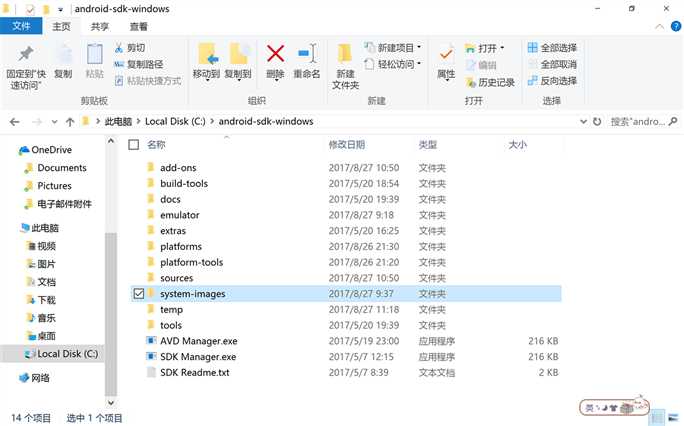Image resolution: width=684 pixels, height=426 pixels.
Task: Click the Paste ribbon icon
Action: click(95, 54)
